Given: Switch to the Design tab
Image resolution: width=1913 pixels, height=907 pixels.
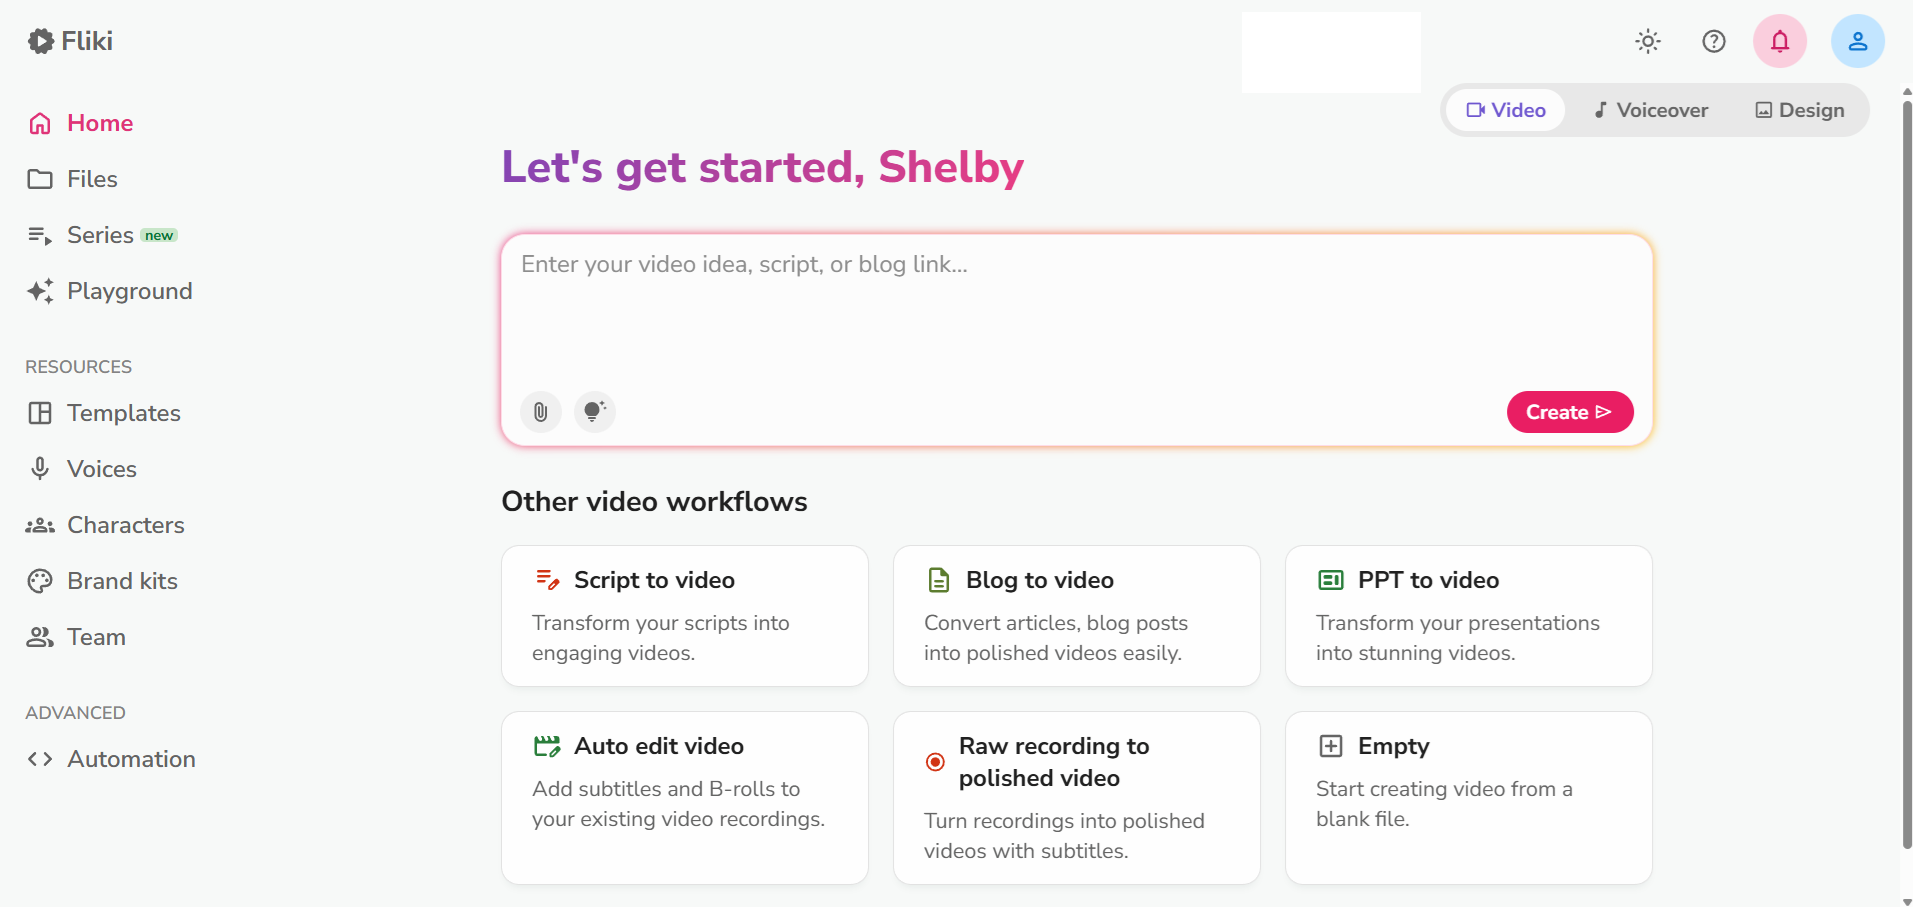Looking at the screenshot, I should [x=1798, y=110].
